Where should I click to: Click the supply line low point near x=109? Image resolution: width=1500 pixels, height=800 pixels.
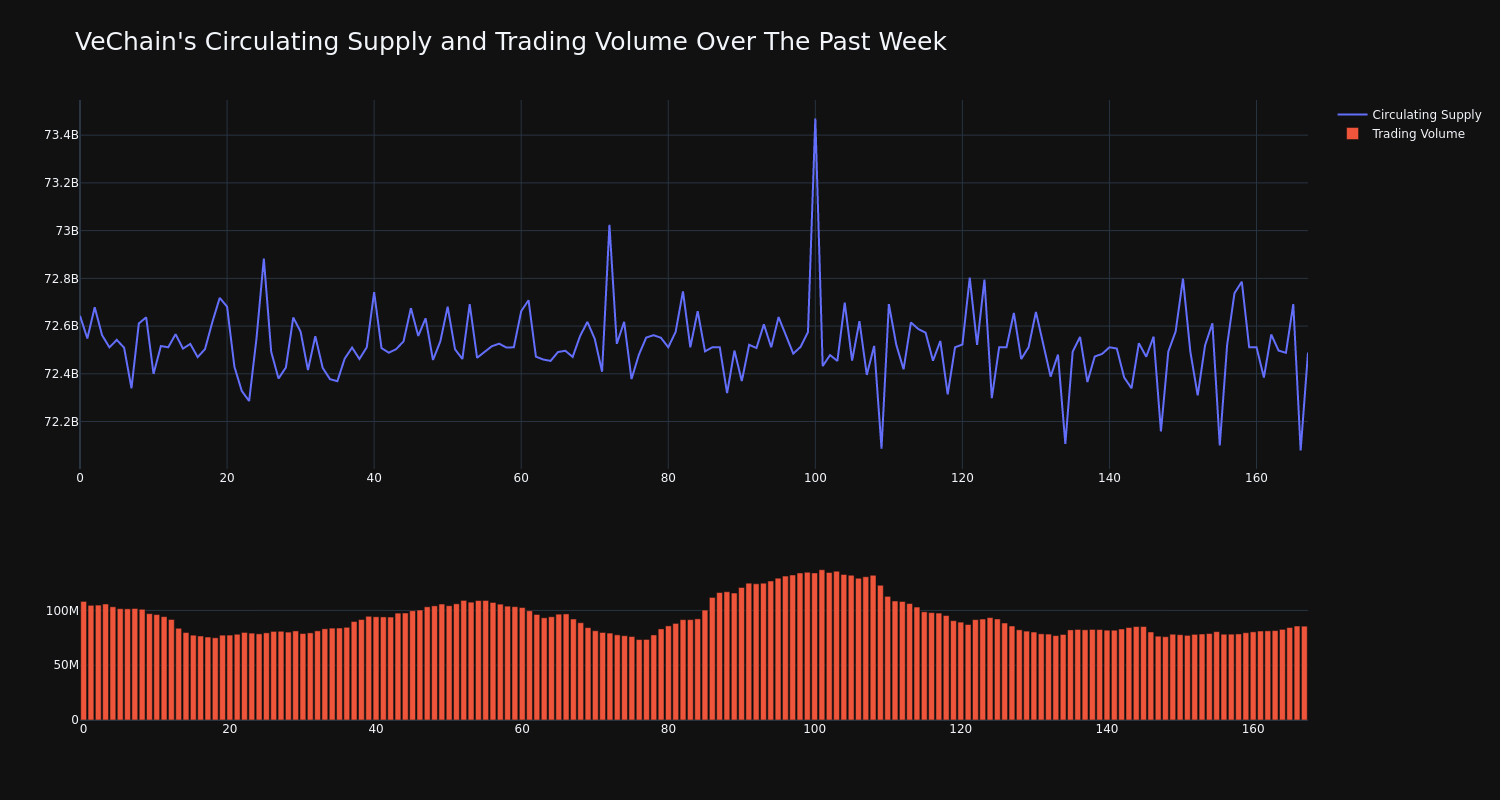click(881, 447)
